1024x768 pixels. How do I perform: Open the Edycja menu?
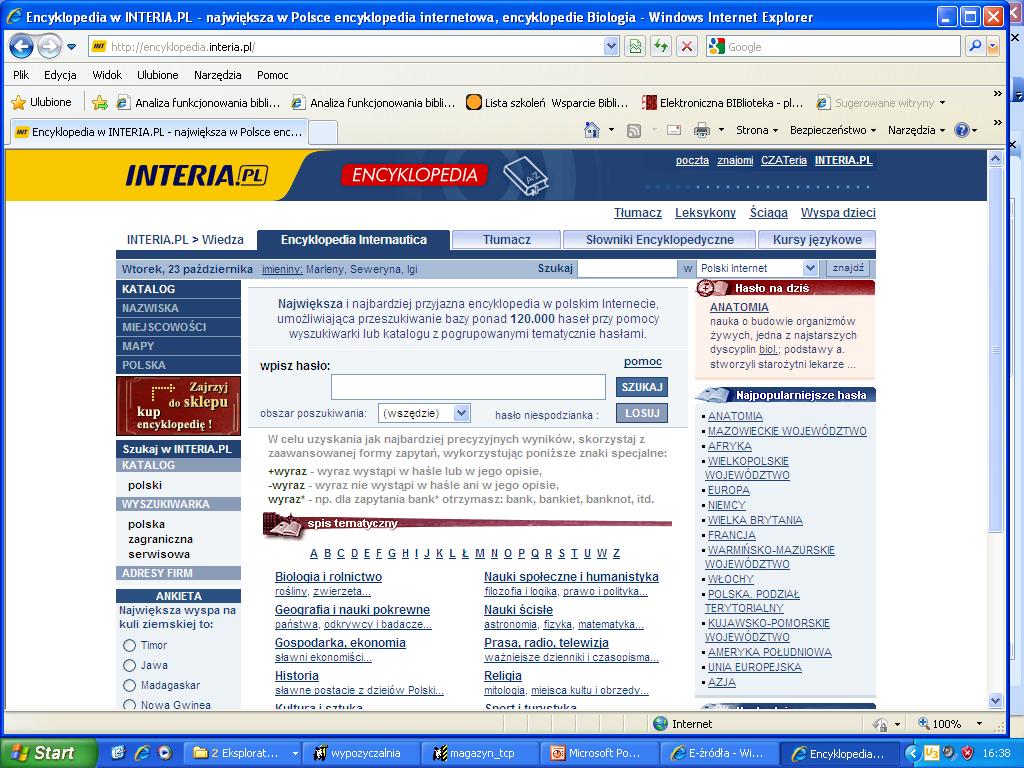pyautogui.click(x=60, y=75)
